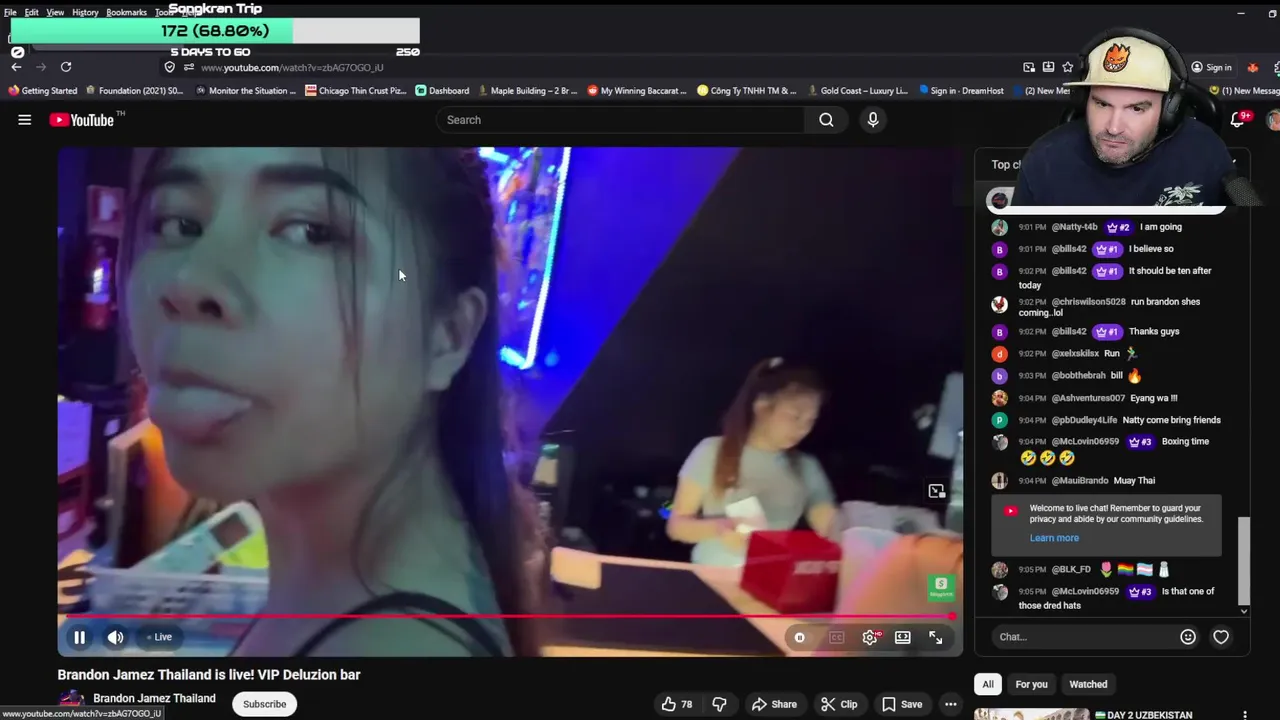The image size is (1280, 720).
Task: Open the Dashboard bookmark
Action: (x=442, y=91)
